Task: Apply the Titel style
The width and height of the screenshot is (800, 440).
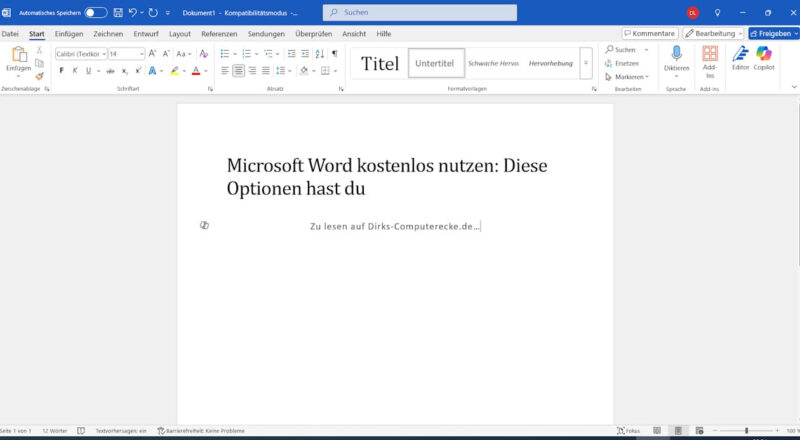Action: pyautogui.click(x=380, y=63)
